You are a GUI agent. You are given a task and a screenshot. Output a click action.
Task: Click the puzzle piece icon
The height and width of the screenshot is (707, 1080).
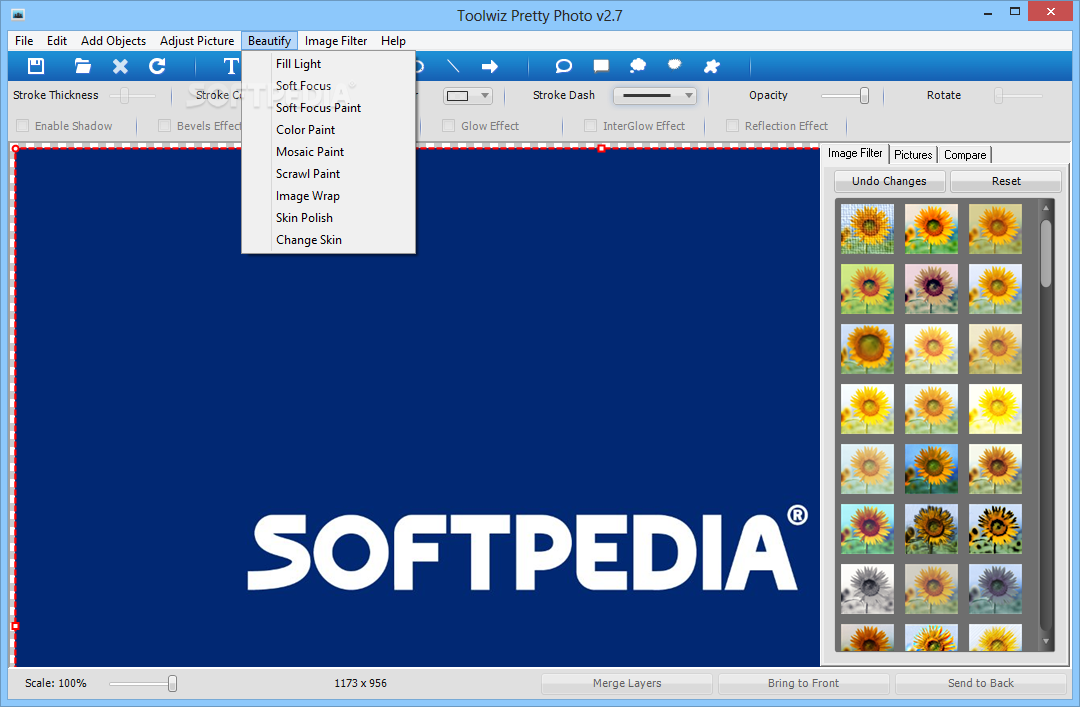click(x=712, y=66)
